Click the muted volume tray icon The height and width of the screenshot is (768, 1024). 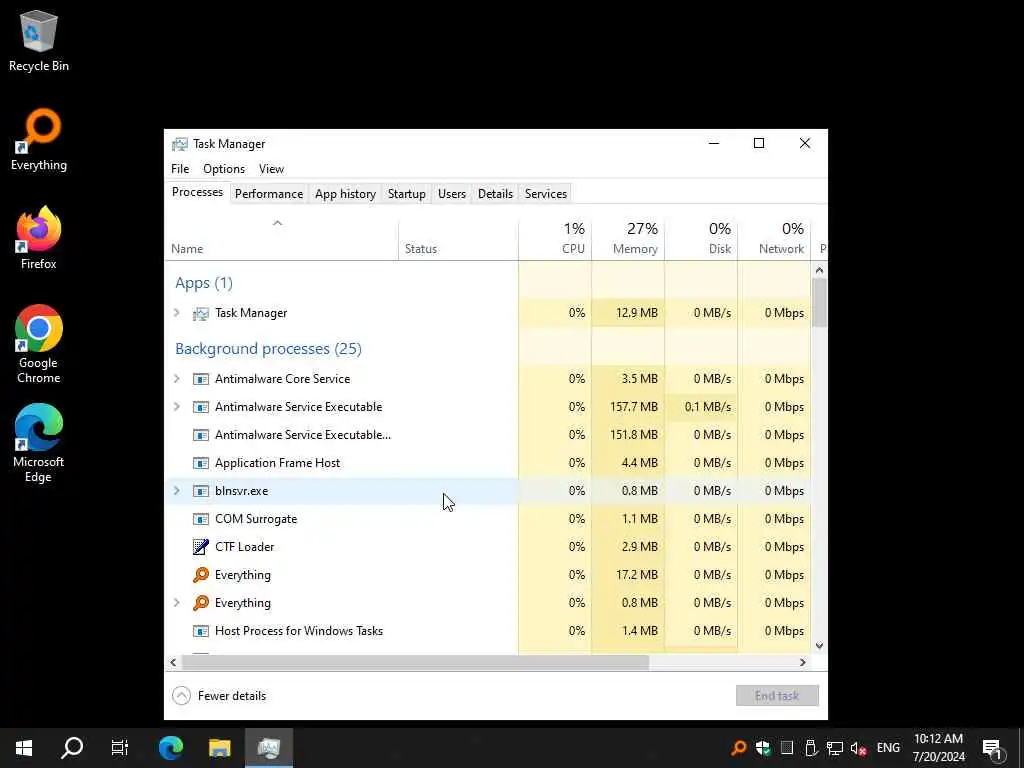pos(858,748)
